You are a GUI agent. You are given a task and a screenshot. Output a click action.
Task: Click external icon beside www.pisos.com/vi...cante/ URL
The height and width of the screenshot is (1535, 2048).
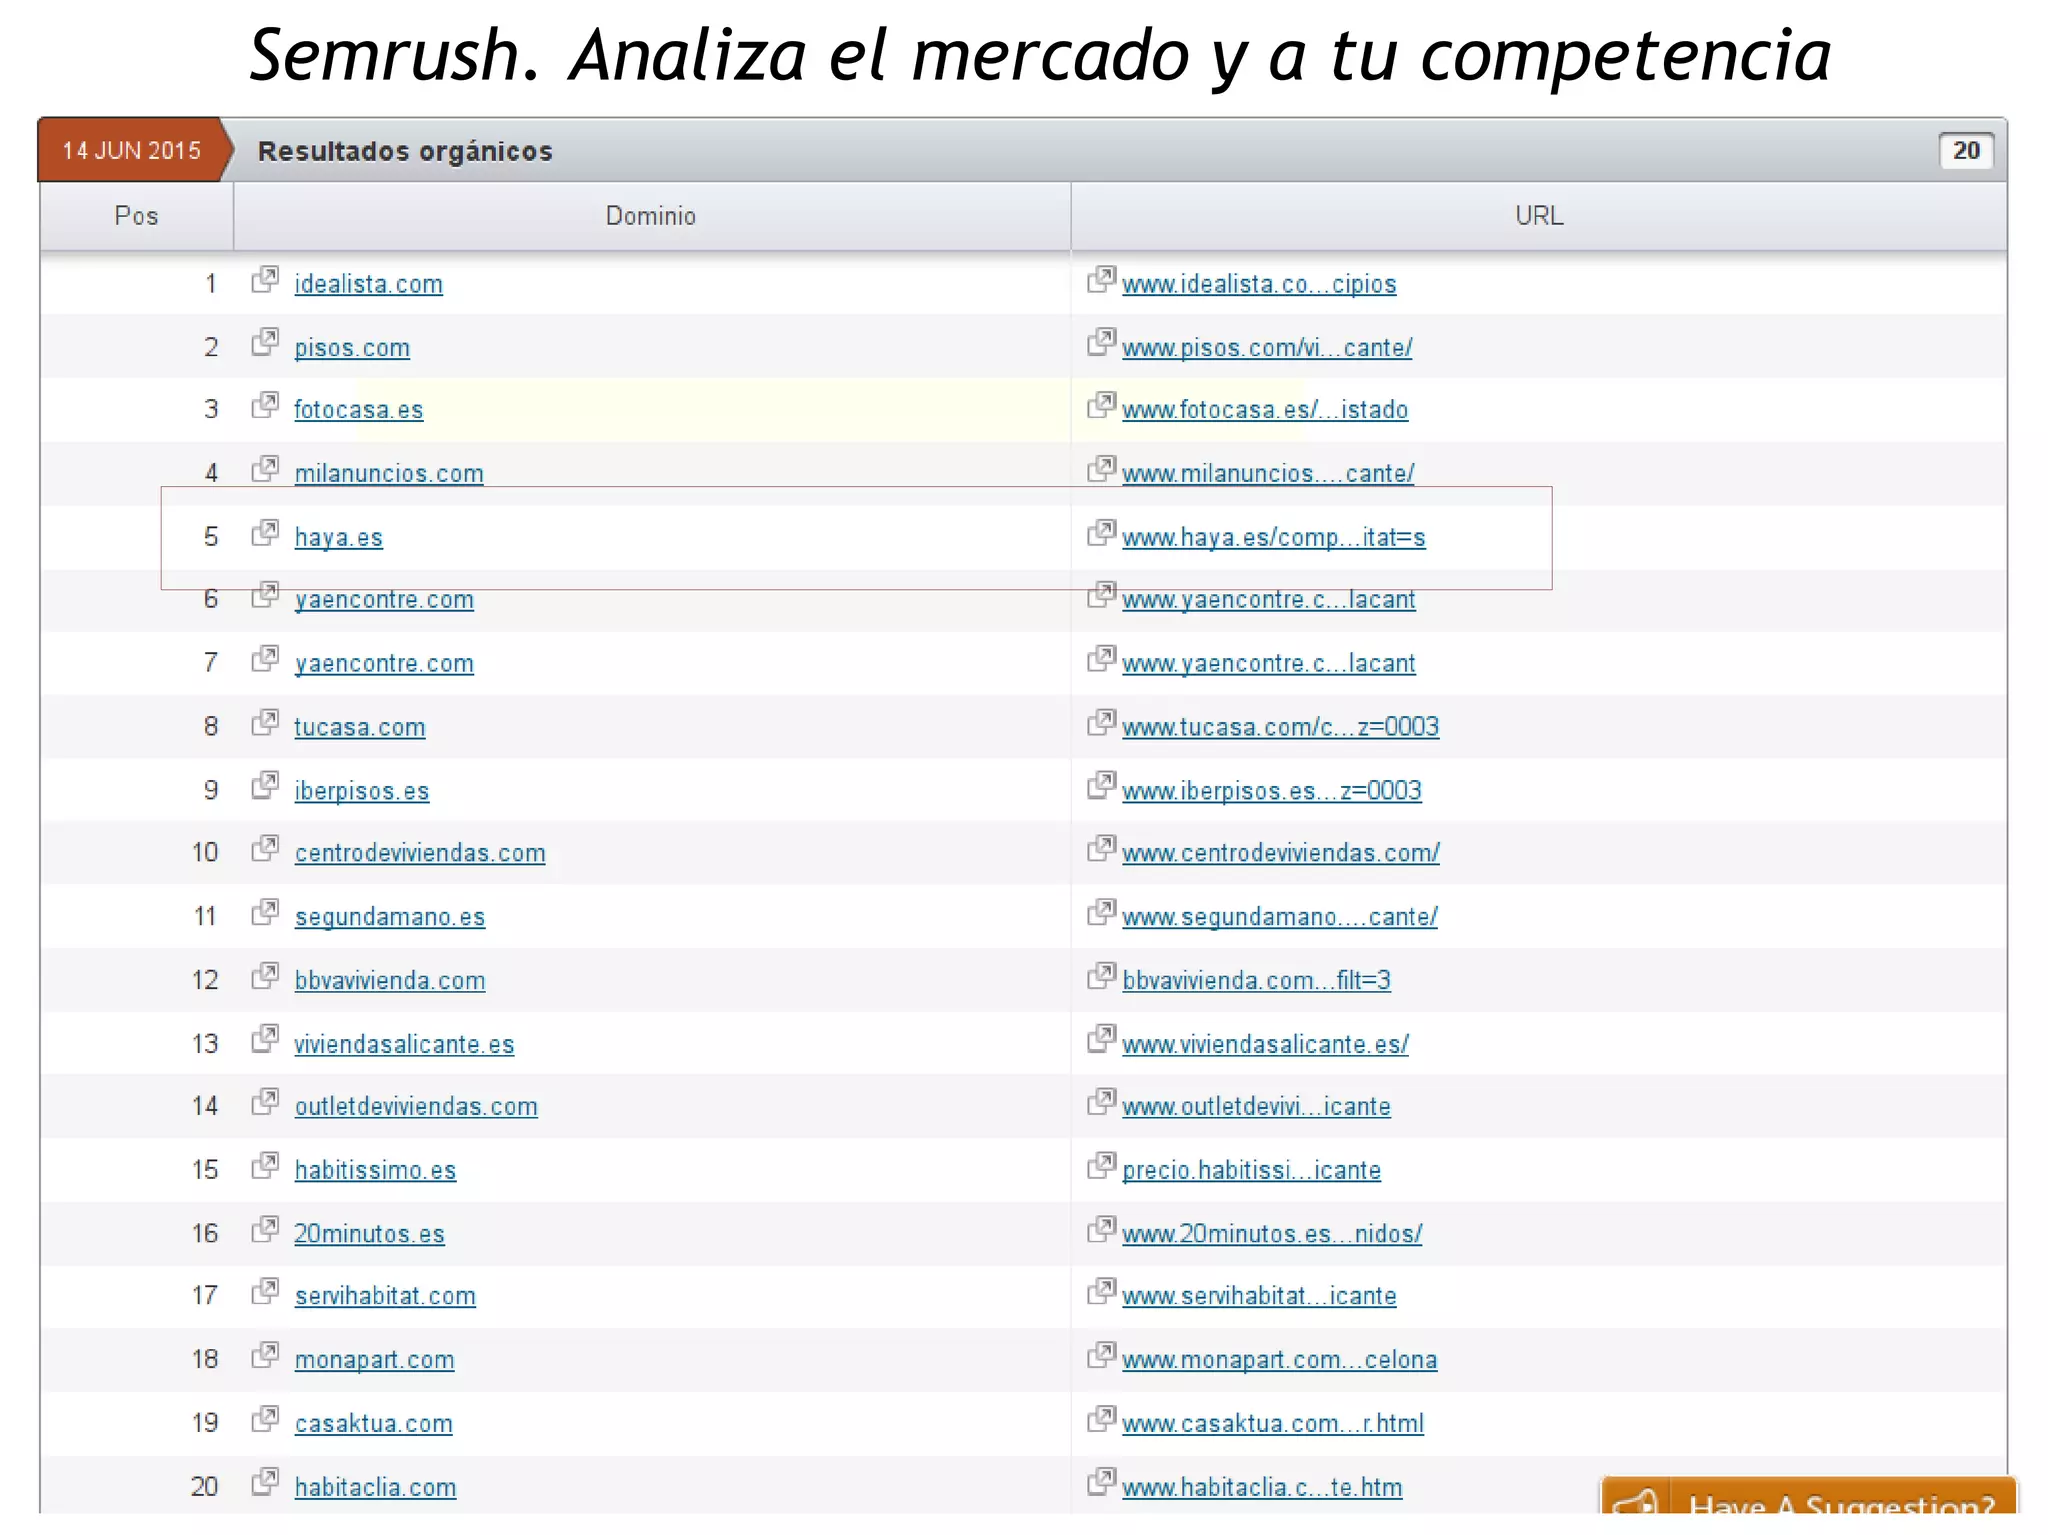tap(1101, 343)
